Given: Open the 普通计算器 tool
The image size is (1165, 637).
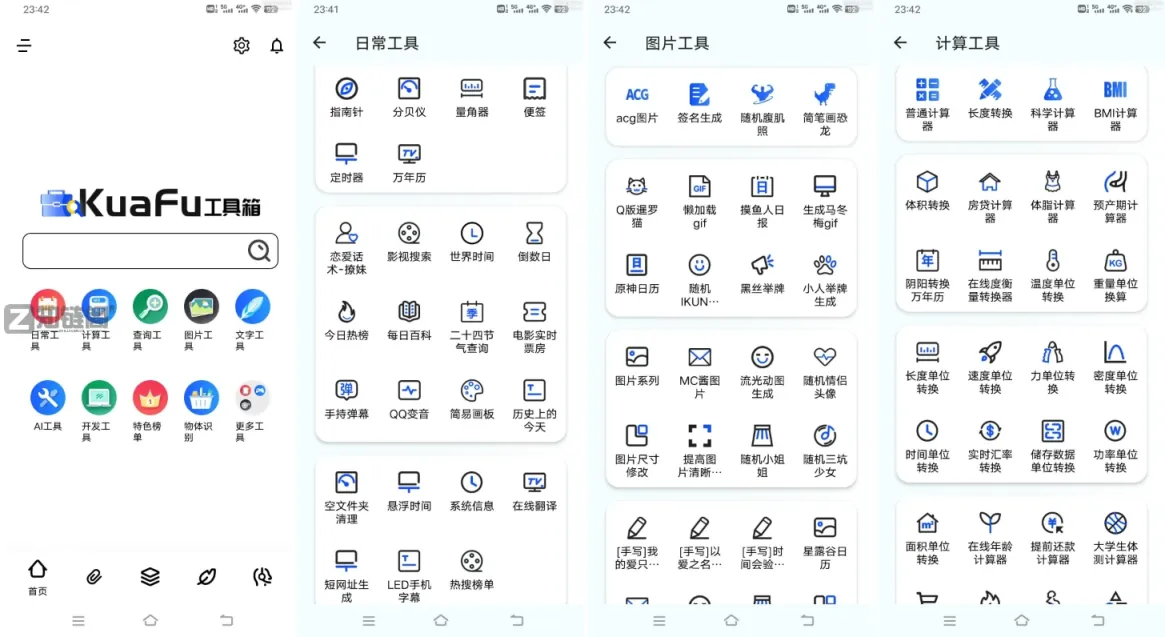Looking at the screenshot, I should [927, 104].
